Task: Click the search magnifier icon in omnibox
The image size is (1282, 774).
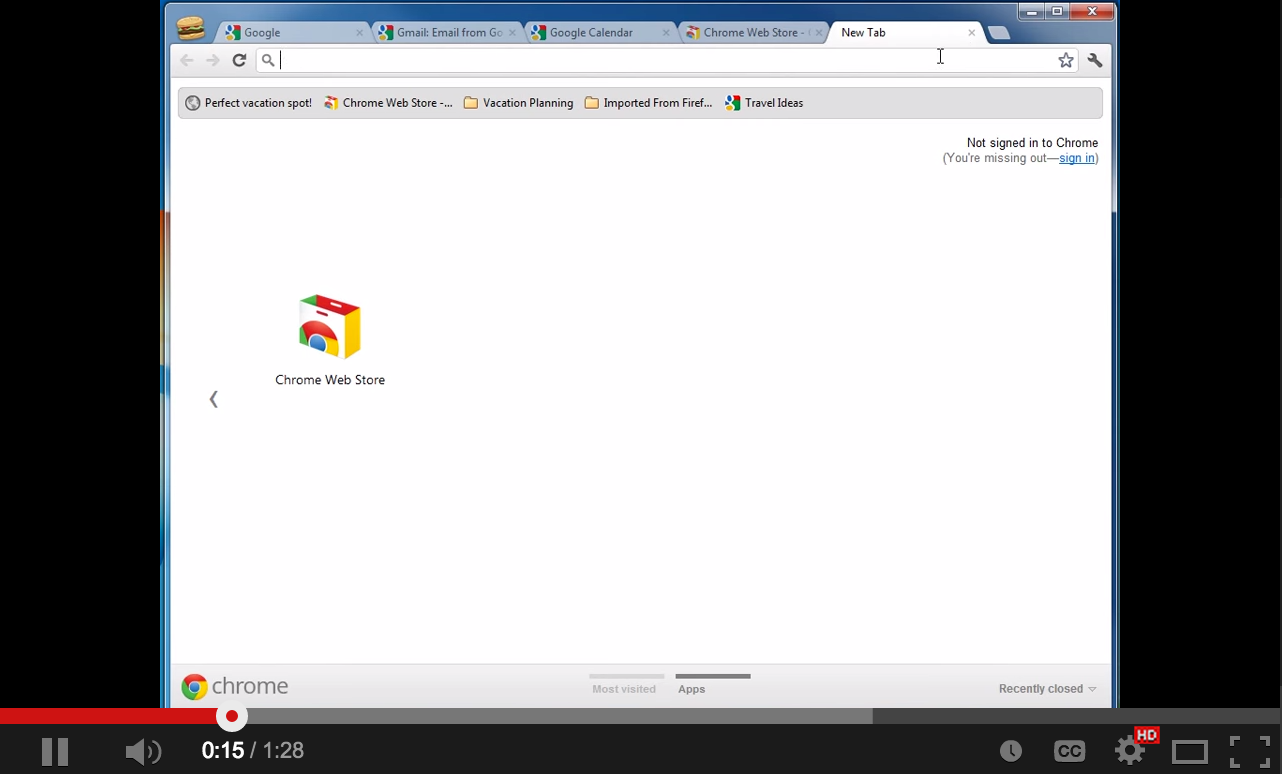Action: tap(268, 60)
